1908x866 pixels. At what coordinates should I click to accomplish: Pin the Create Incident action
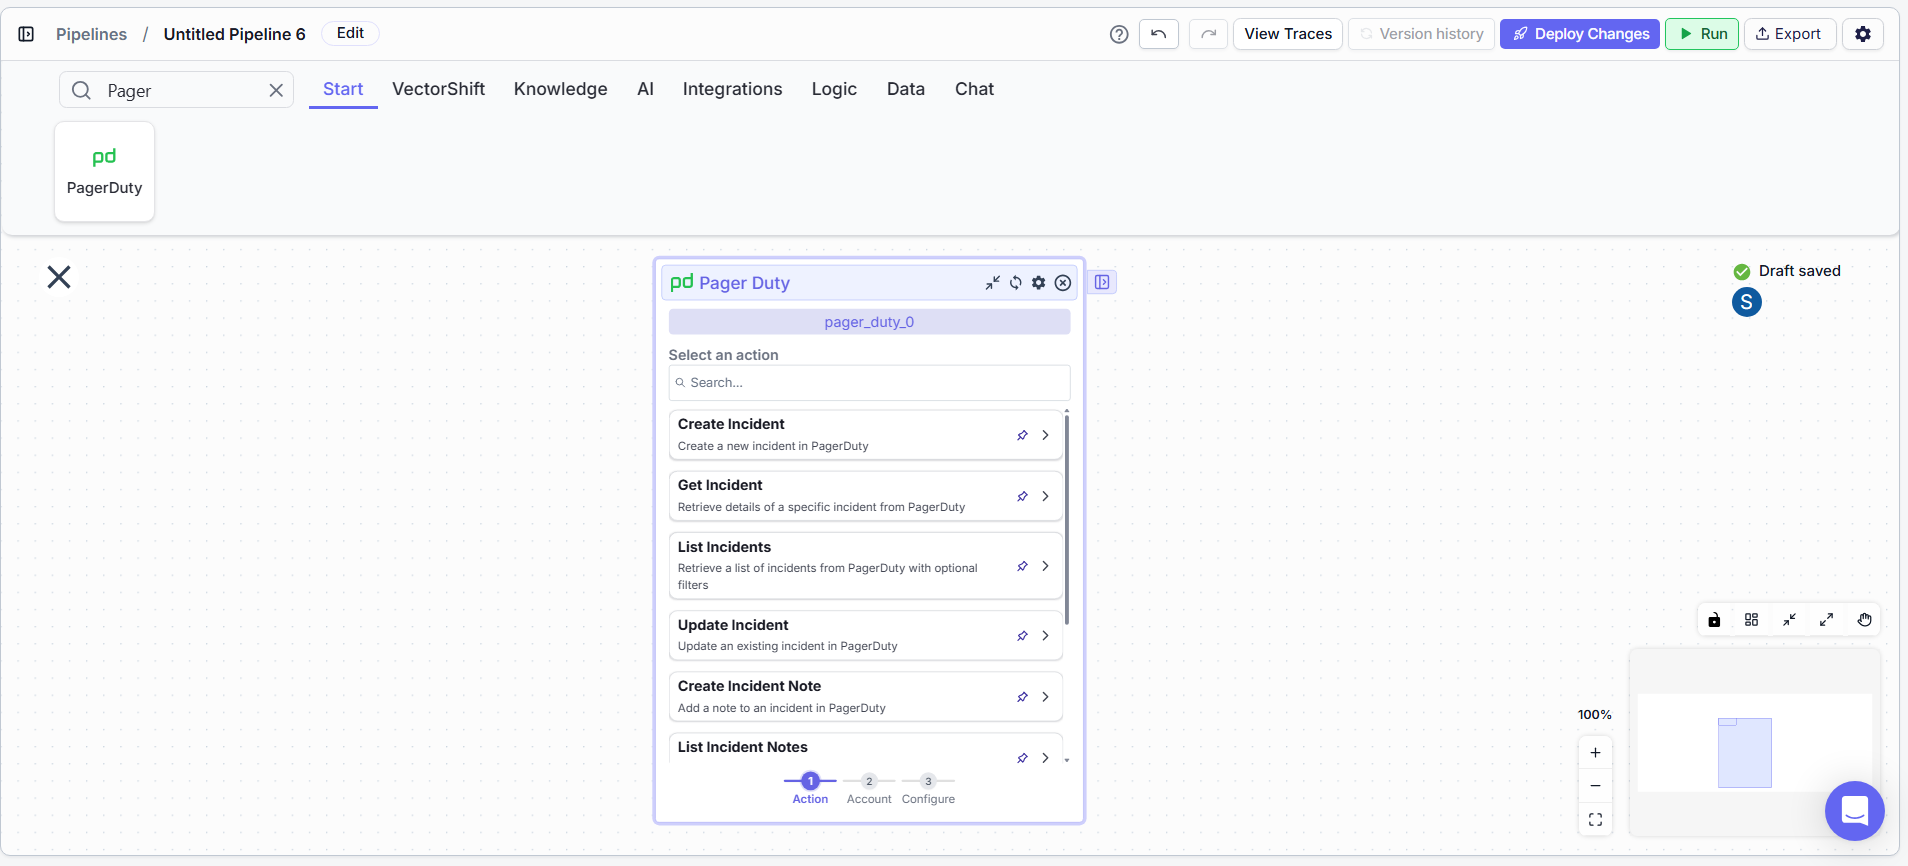point(1022,435)
